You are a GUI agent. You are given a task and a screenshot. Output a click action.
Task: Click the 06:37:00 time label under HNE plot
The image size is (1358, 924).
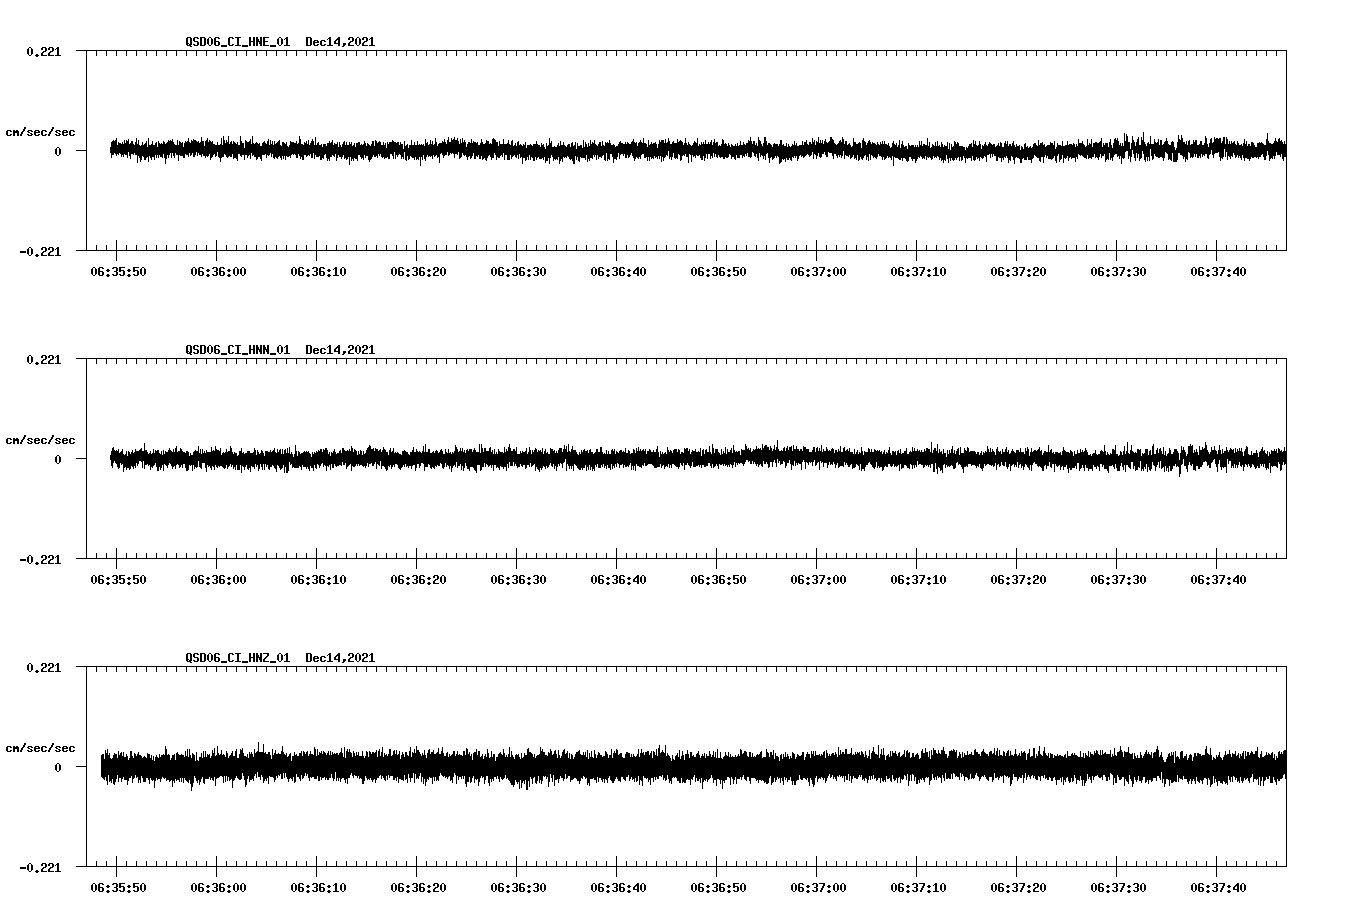click(x=818, y=272)
